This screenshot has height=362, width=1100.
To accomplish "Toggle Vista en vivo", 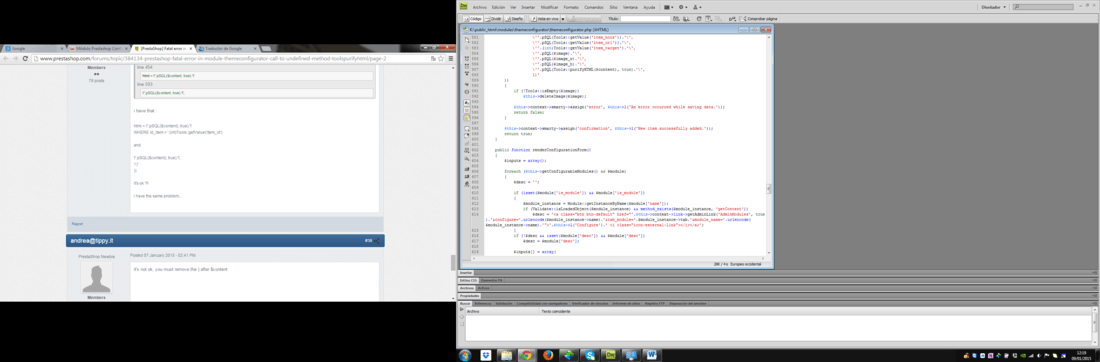I will click(546, 19).
